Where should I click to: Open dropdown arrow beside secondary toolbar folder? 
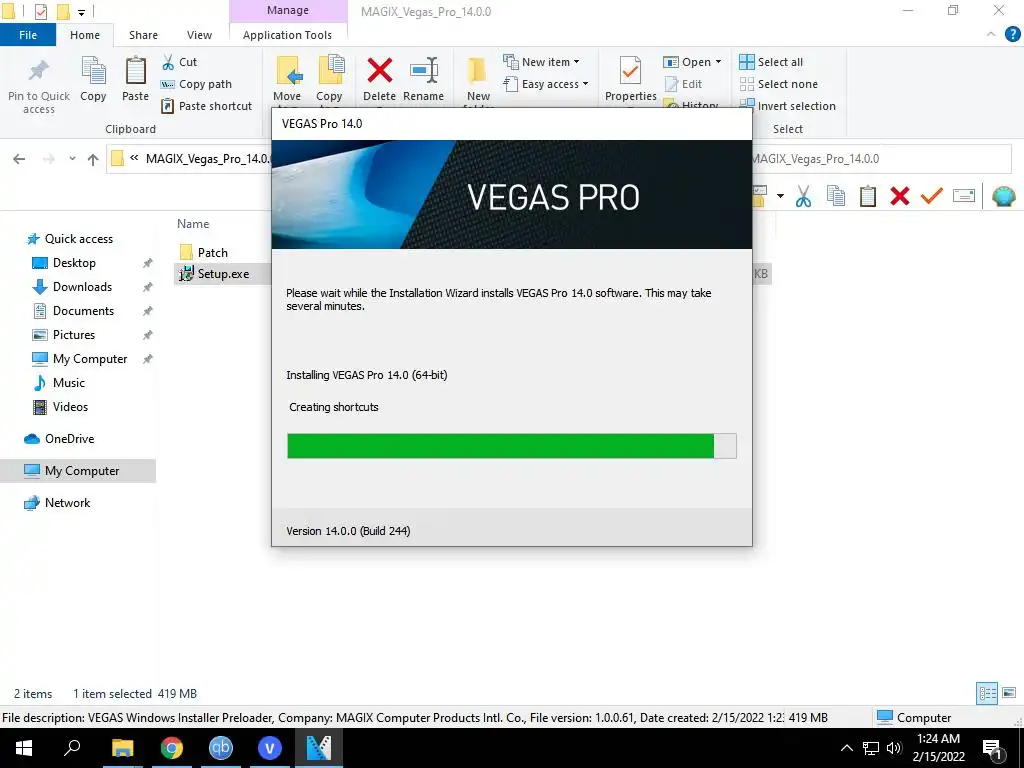[780, 196]
